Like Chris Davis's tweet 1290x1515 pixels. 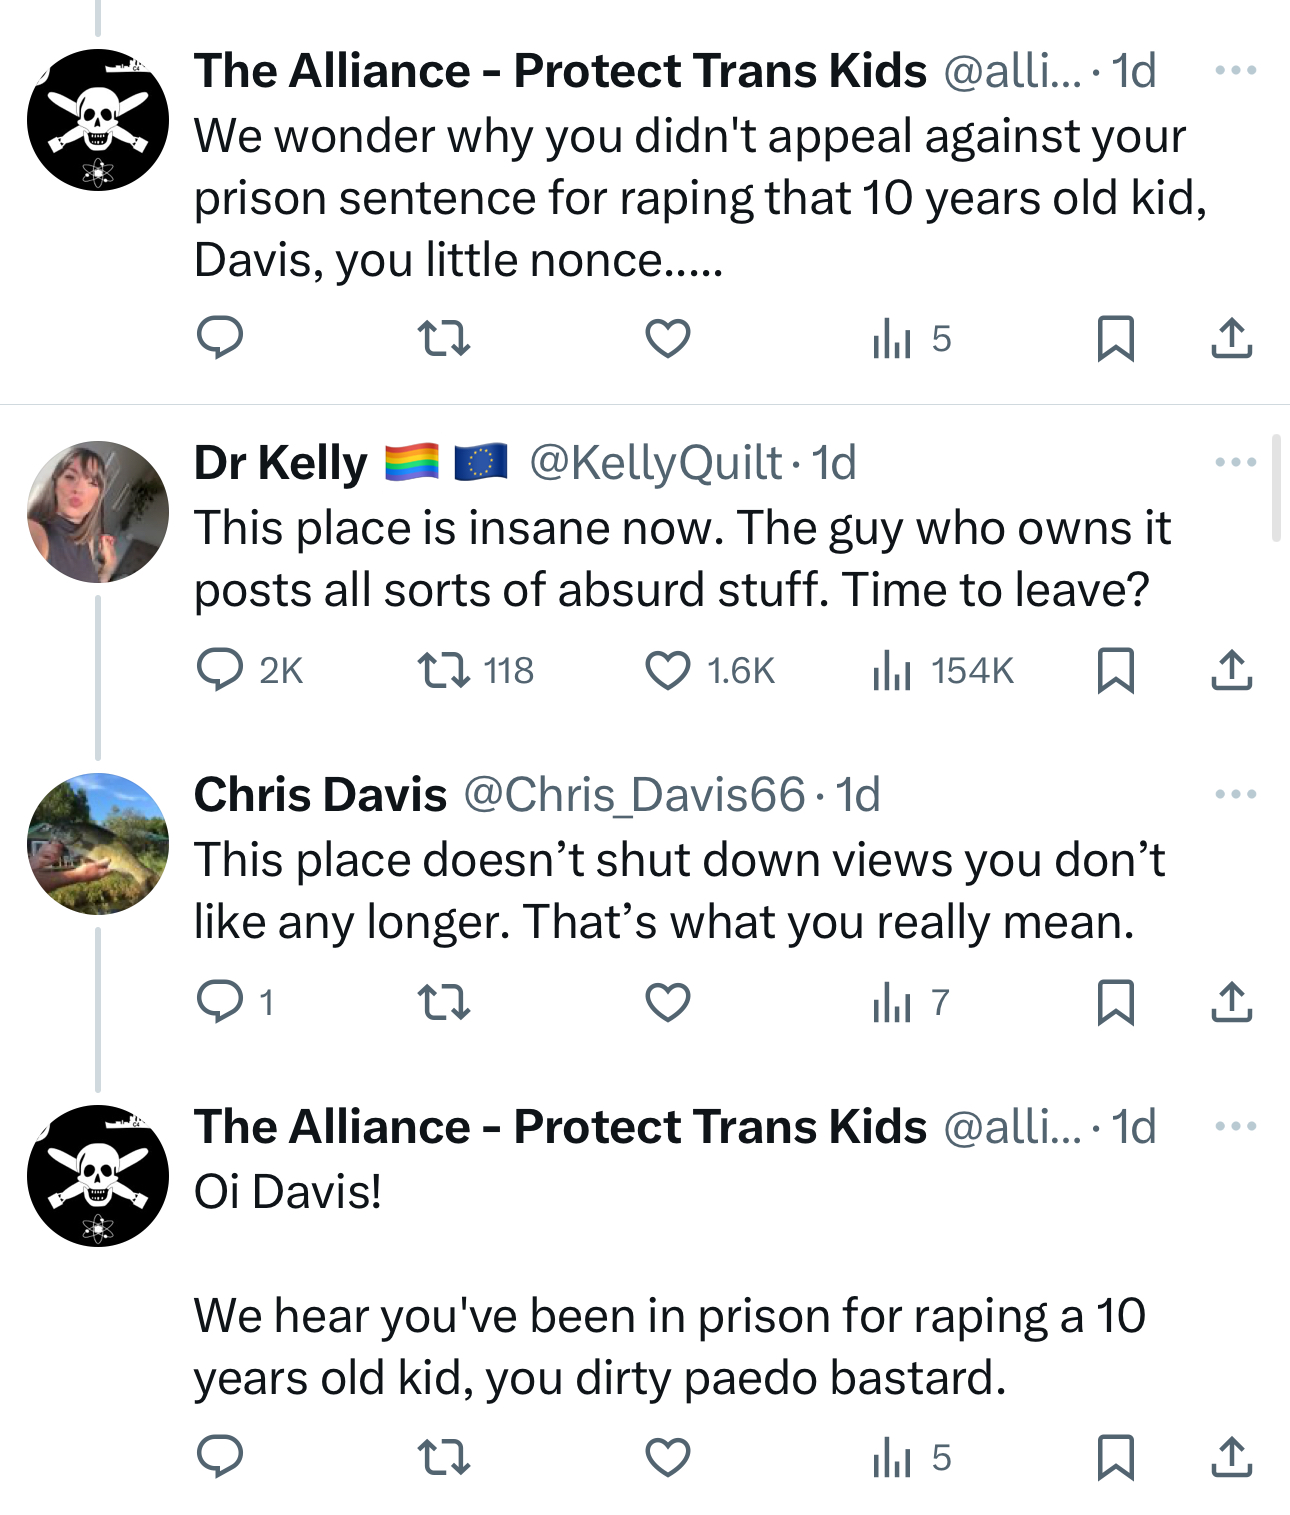tap(668, 1002)
